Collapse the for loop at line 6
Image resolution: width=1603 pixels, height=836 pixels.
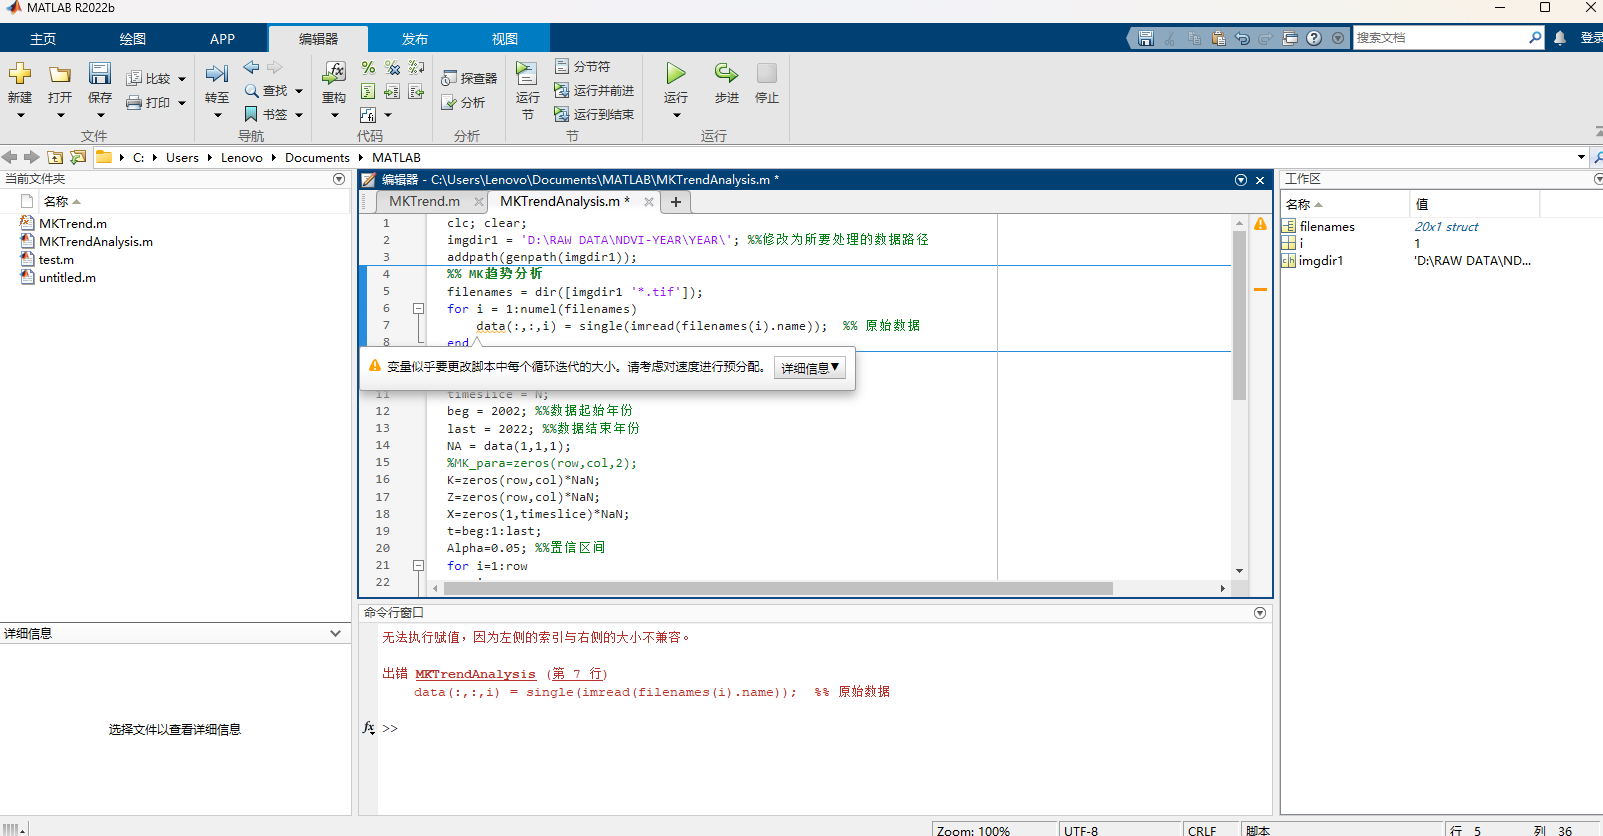[419, 309]
